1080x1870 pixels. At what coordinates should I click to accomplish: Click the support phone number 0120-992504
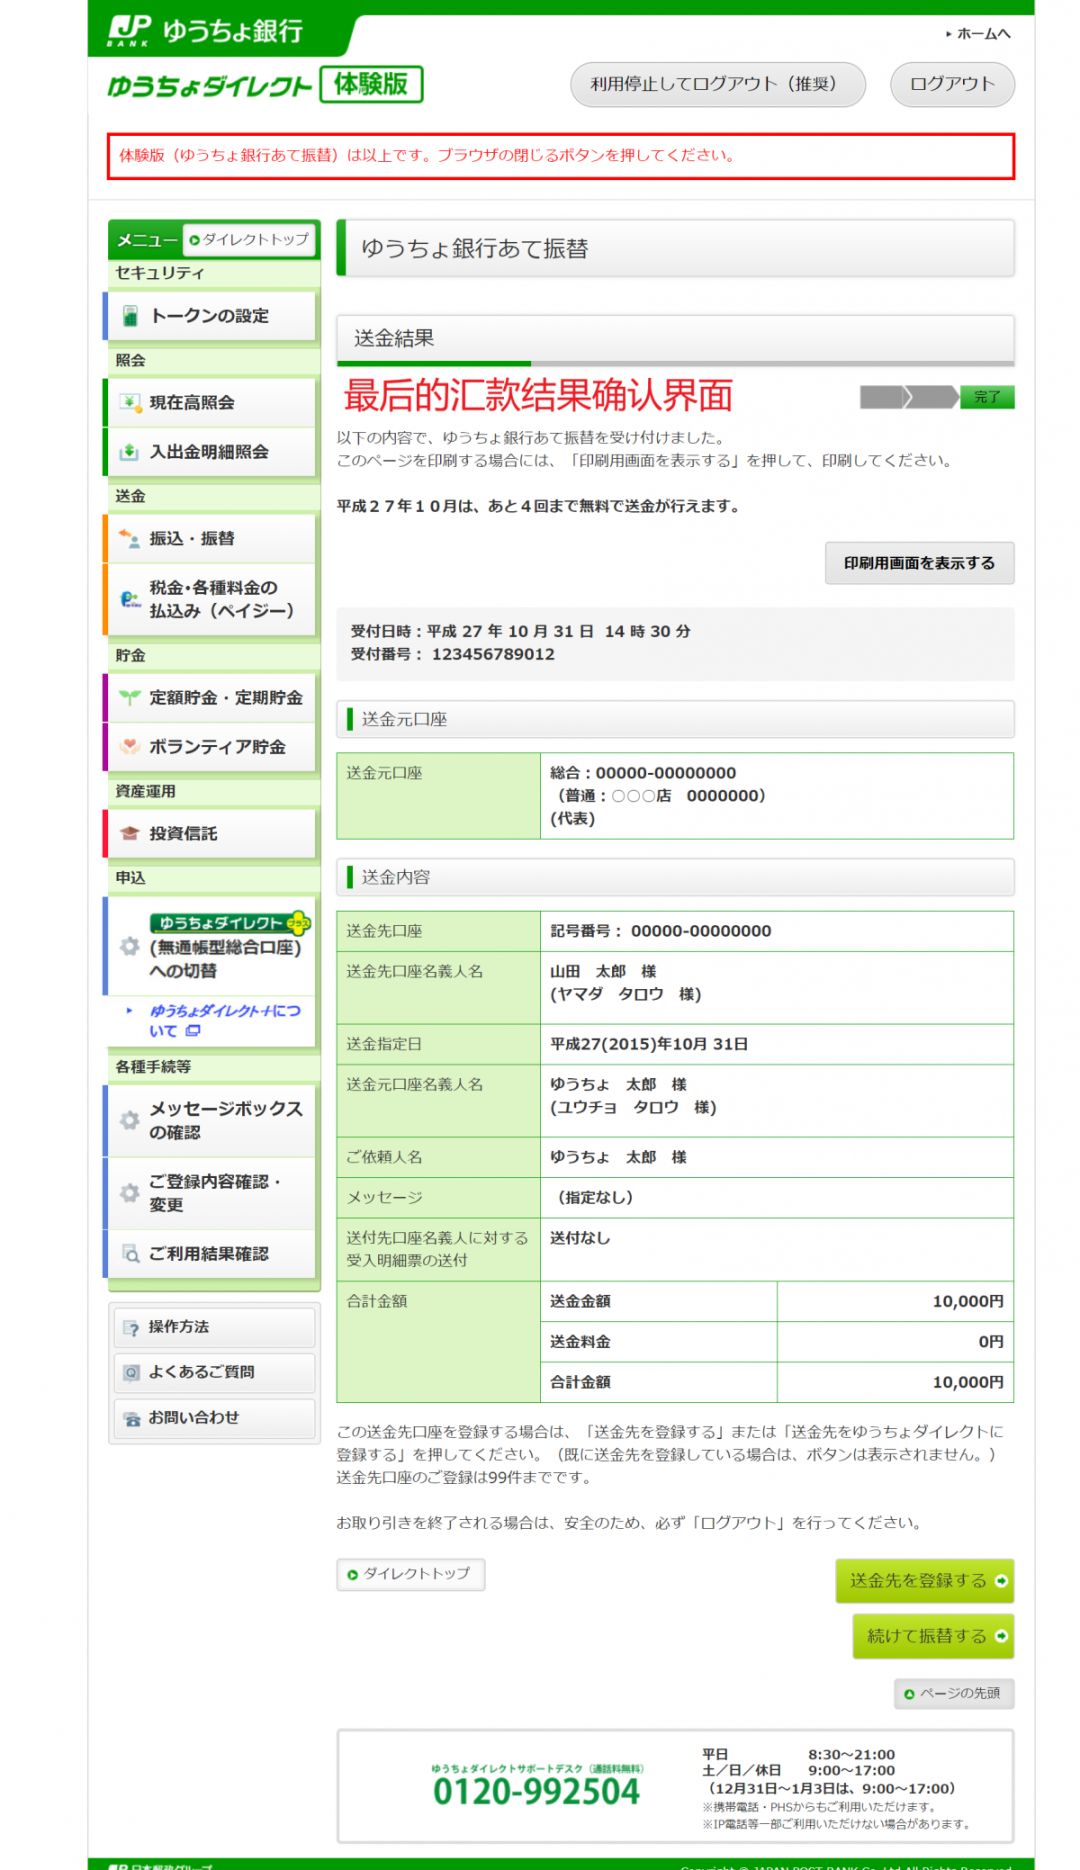coord(536,1792)
